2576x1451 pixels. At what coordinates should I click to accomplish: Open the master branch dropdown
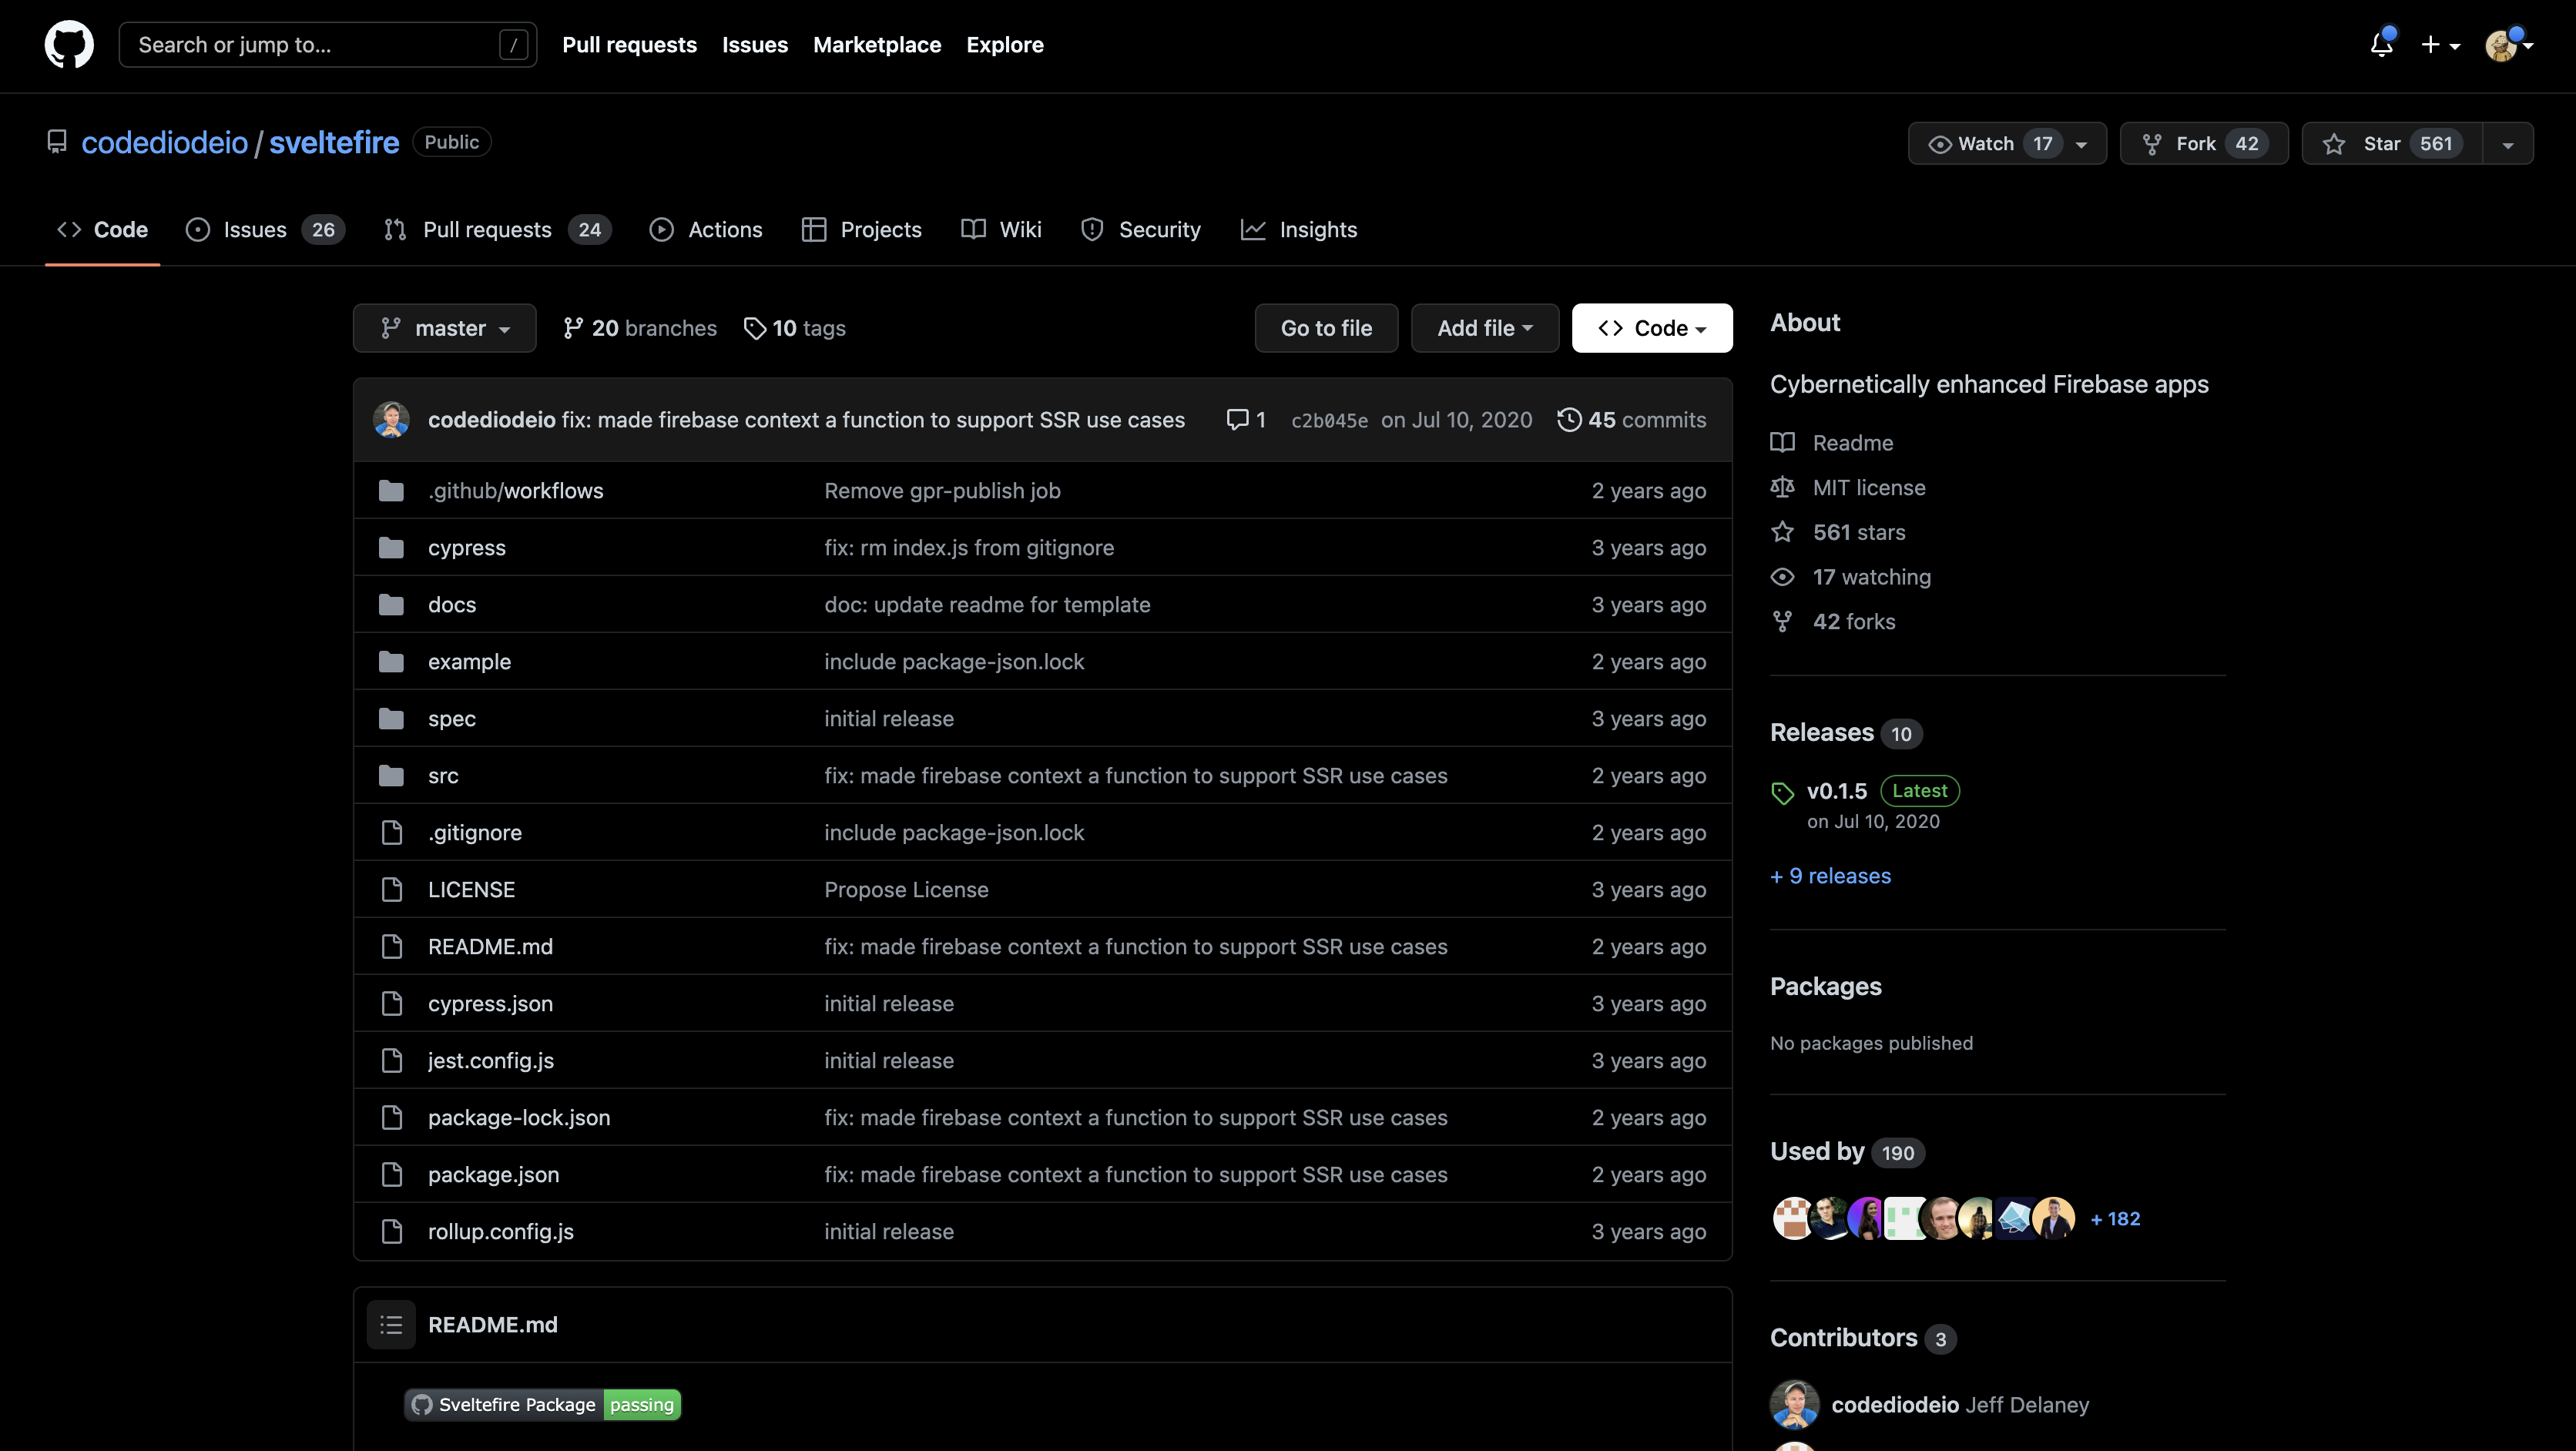click(444, 328)
